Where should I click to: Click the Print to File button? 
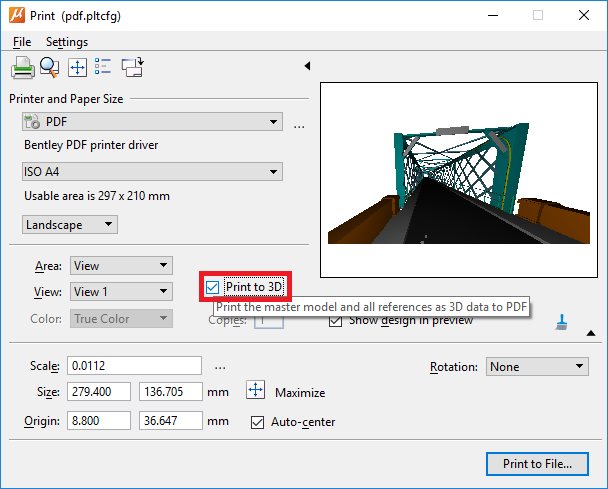coord(537,464)
